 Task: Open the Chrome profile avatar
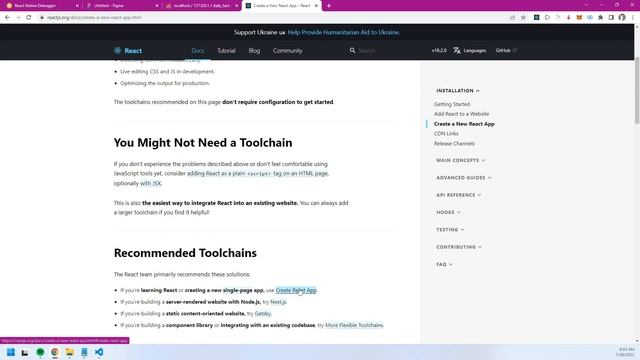(x=622, y=18)
